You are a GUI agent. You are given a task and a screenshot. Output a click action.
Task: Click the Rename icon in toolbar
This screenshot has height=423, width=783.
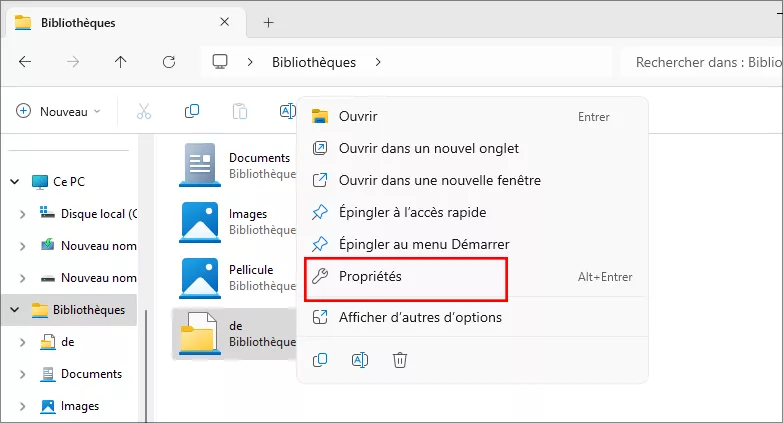point(287,111)
